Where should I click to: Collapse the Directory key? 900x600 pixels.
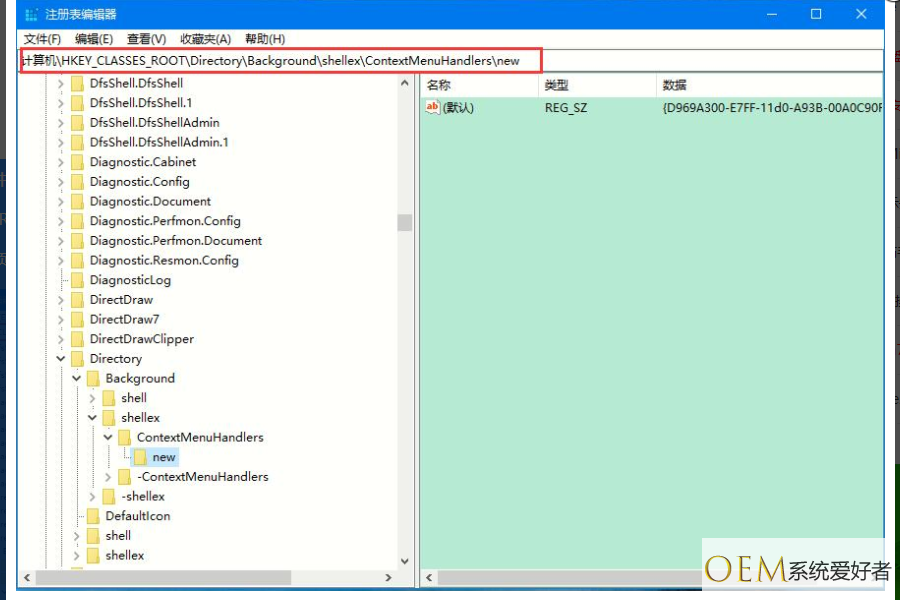[x=61, y=359]
